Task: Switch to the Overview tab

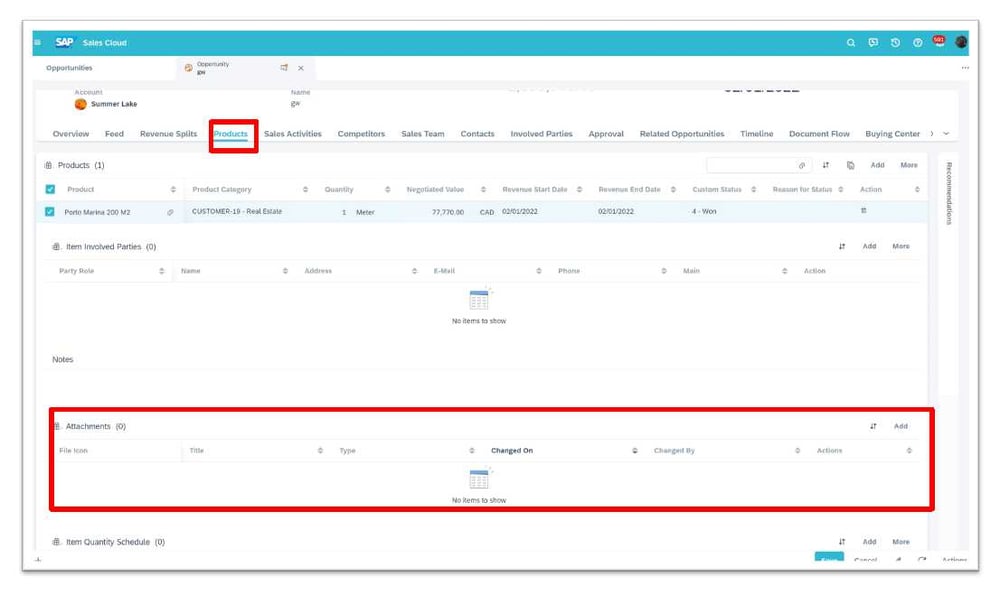Action: (x=71, y=134)
